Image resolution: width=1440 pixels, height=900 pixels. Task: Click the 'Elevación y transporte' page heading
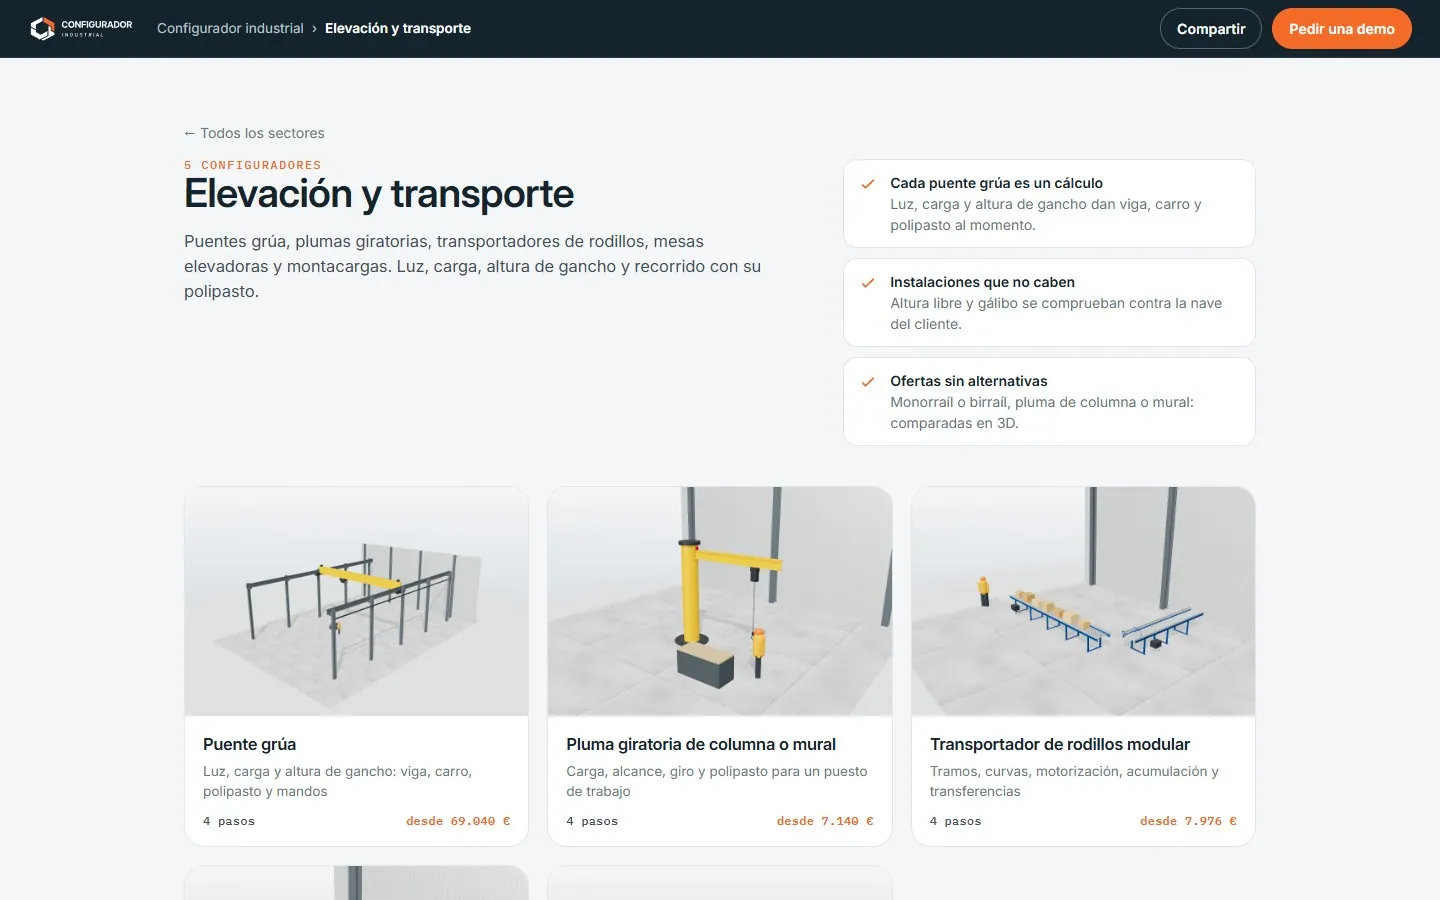click(379, 194)
